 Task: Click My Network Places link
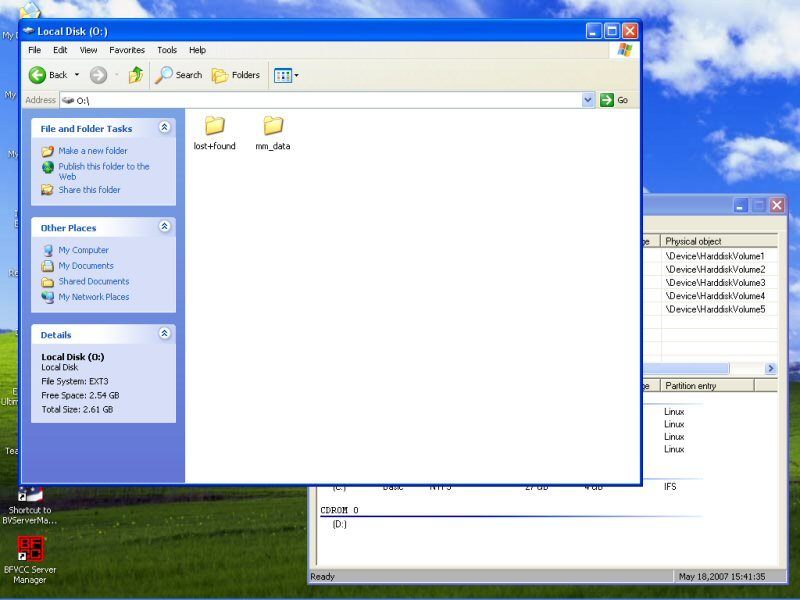point(94,296)
